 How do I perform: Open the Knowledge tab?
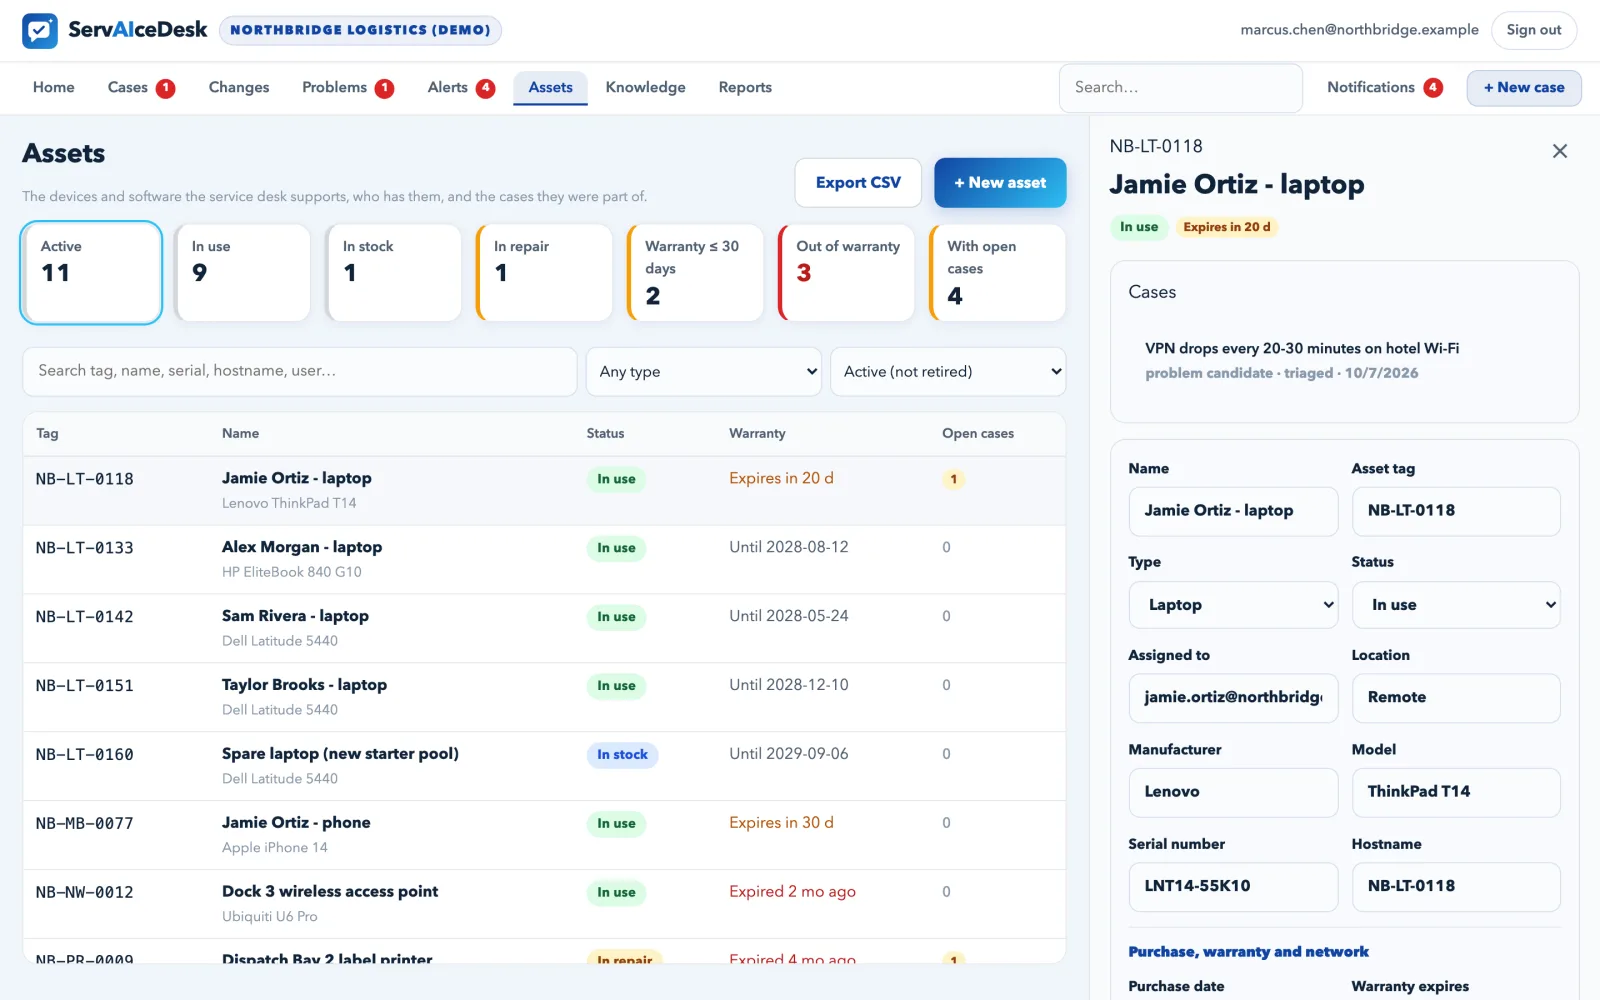(646, 88)
